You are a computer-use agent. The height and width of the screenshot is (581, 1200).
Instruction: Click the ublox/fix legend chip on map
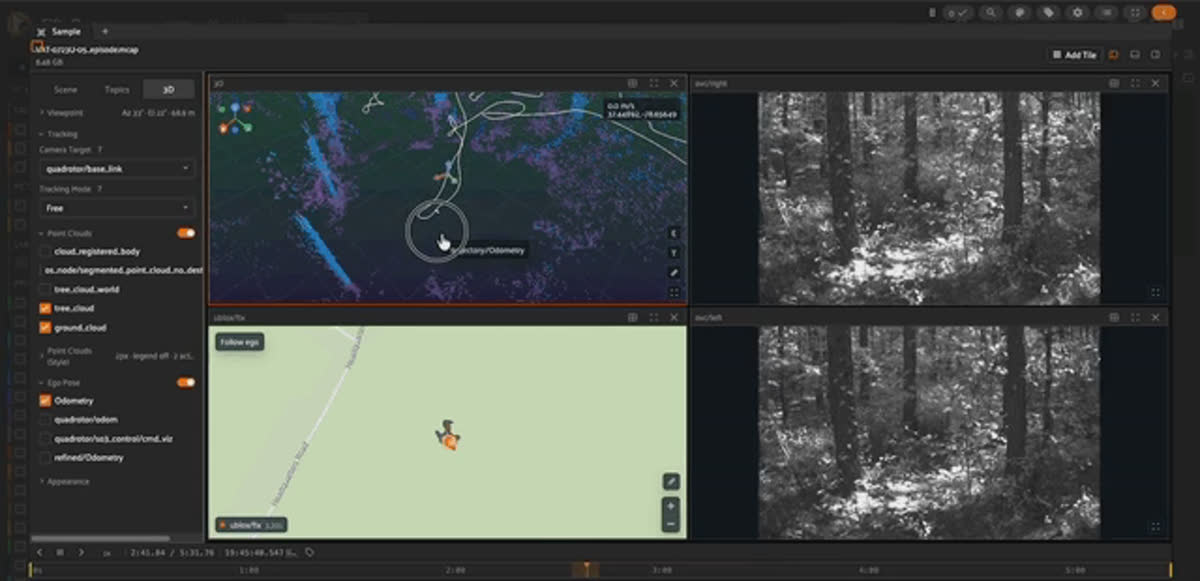252,524
